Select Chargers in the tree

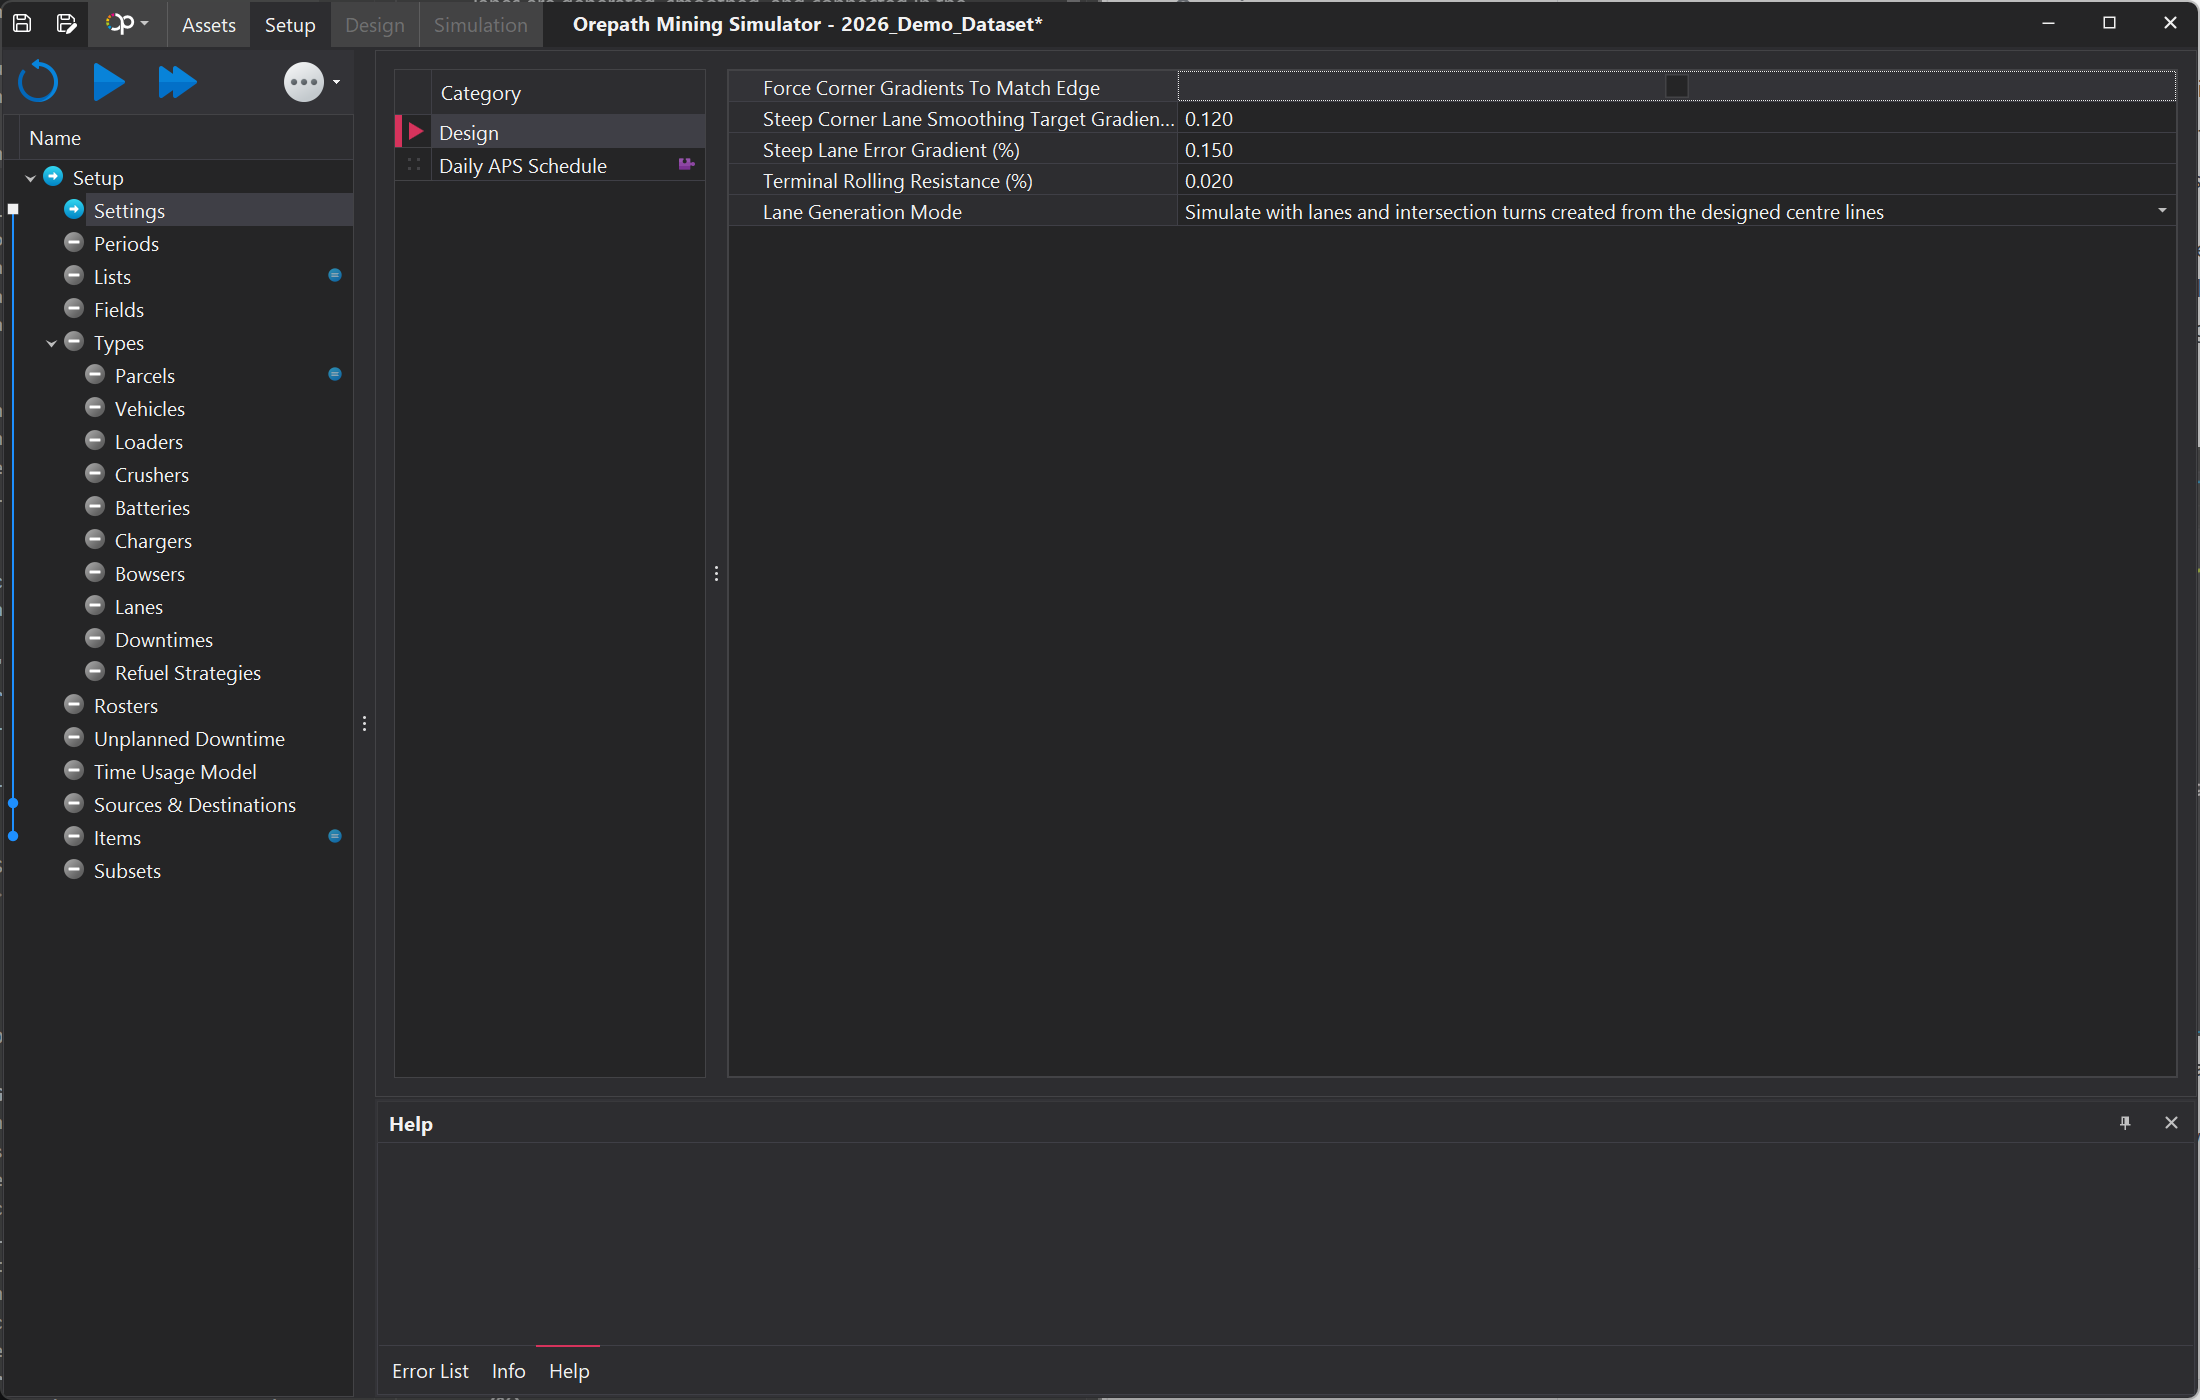click(153, 541)
